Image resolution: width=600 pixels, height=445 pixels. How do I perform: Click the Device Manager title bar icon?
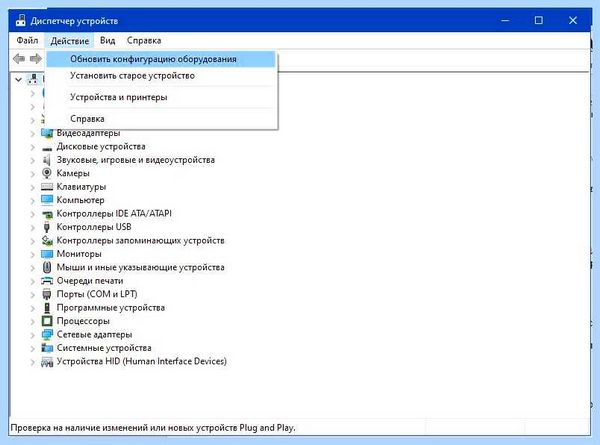click(x=21, y=20)
